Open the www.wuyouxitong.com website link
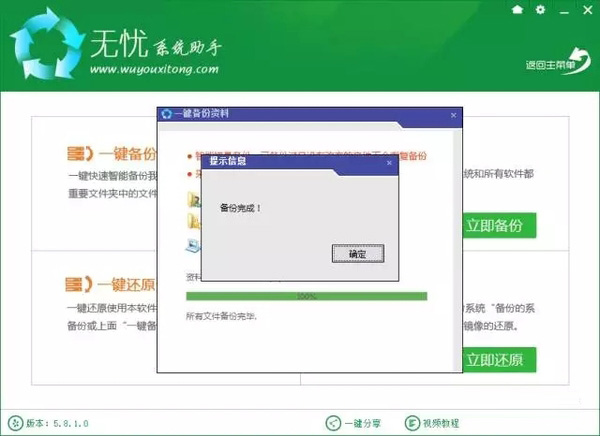The width and height of the screenshot is (600, 436). click(154, 70)
